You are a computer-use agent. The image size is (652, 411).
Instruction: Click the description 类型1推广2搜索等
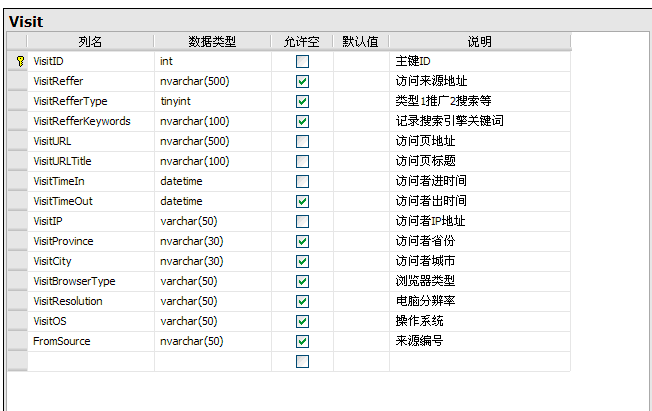(443, 101)
